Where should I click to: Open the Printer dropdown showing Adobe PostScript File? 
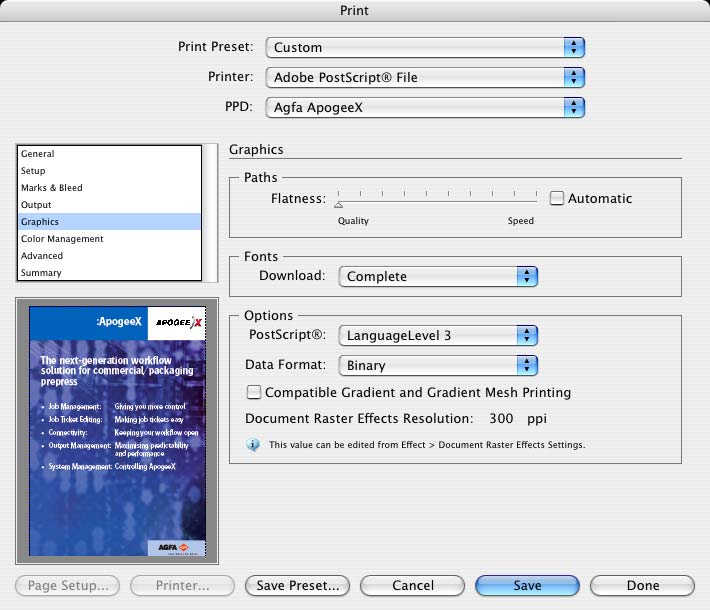tap(425, 77)
